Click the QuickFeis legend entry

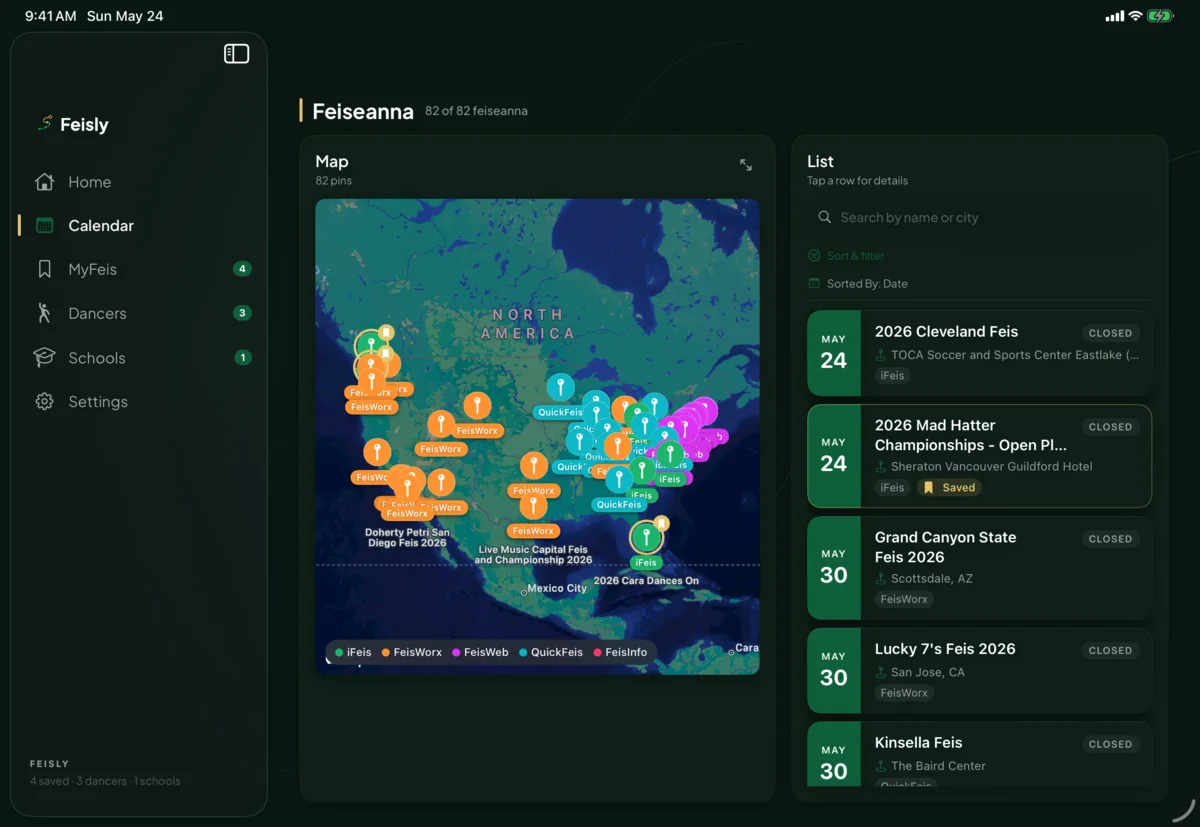click(551, 652)
